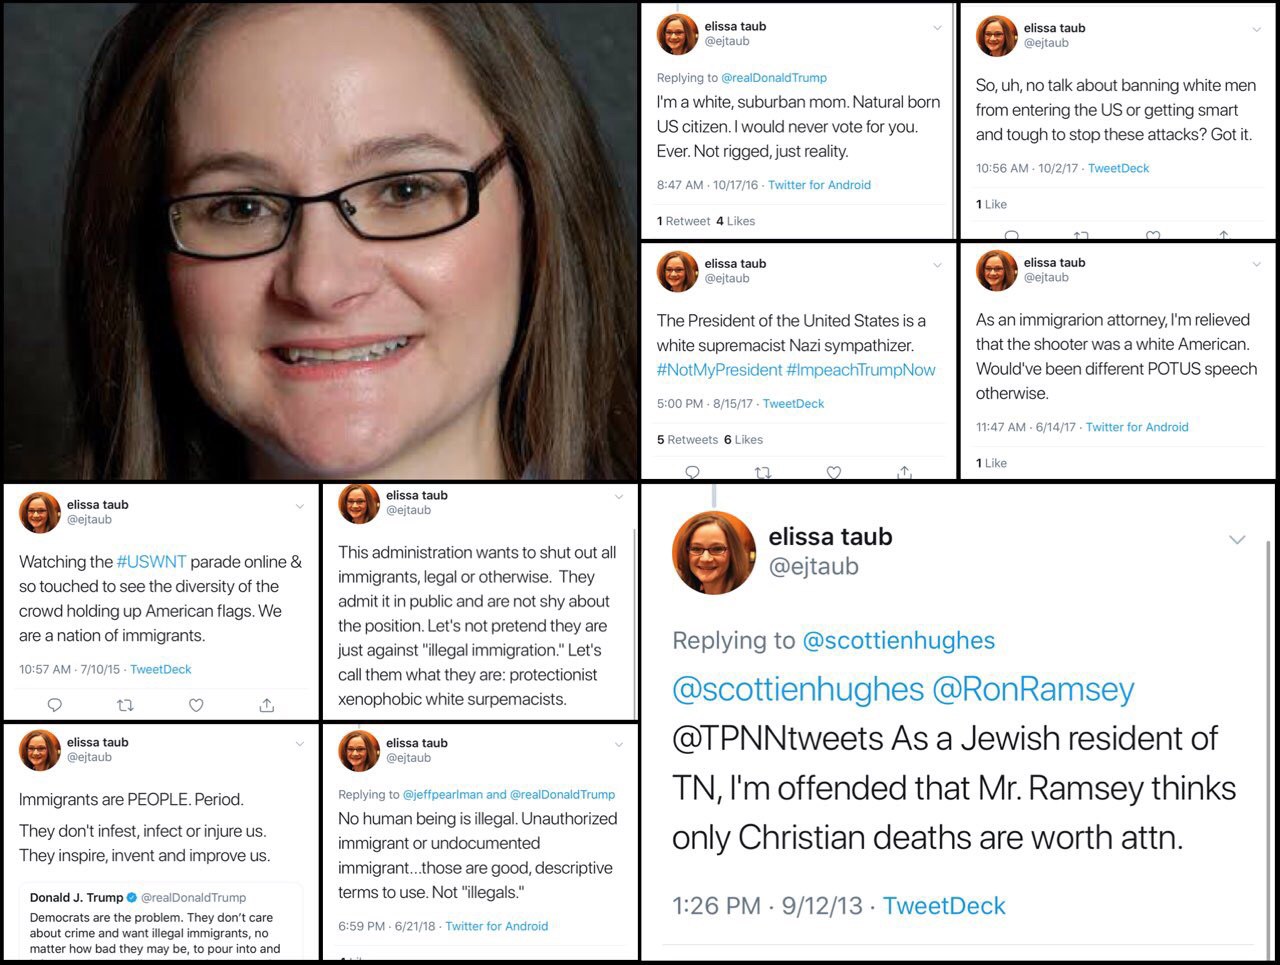Screen dimensions: 1280x965
Task: Click the reply icon under the #USWNT tweet
Action: (55, 705)
